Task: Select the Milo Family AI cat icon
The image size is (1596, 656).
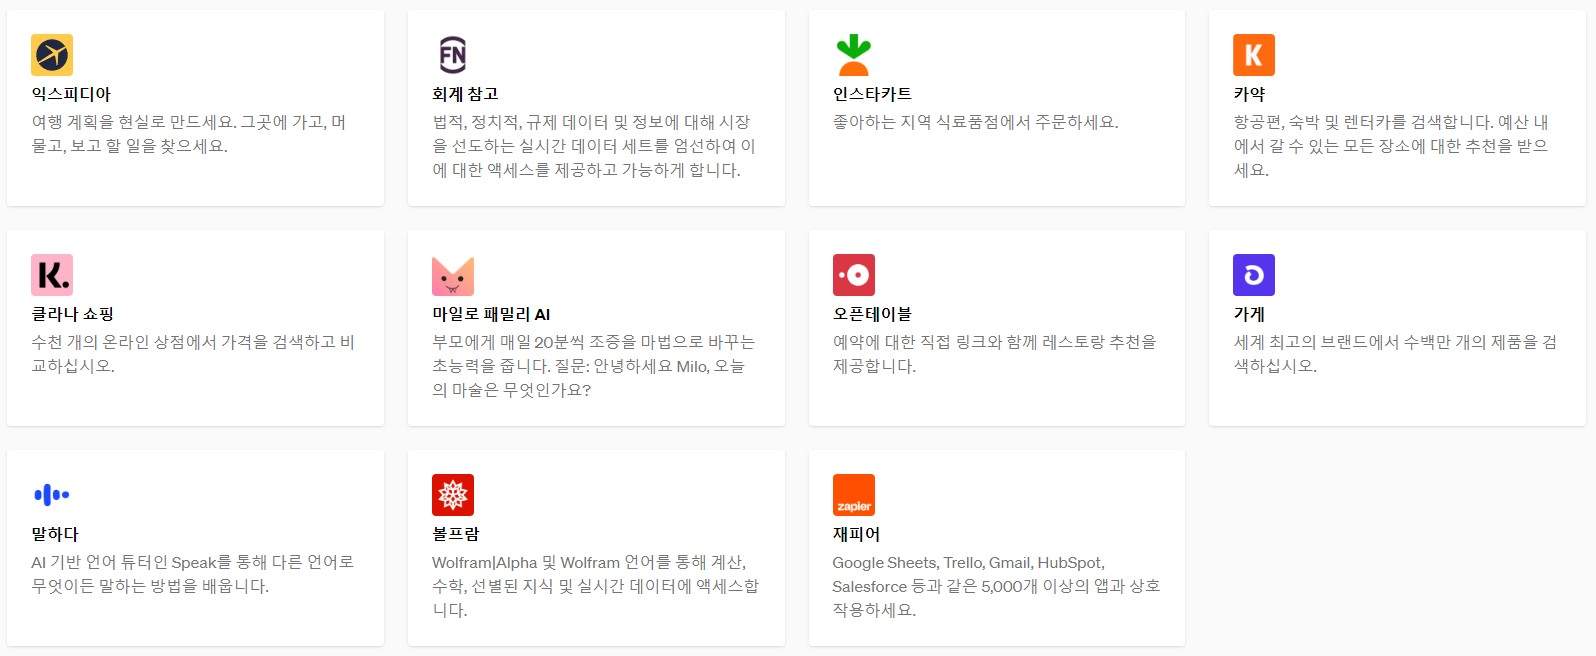Action: [454, 274]
